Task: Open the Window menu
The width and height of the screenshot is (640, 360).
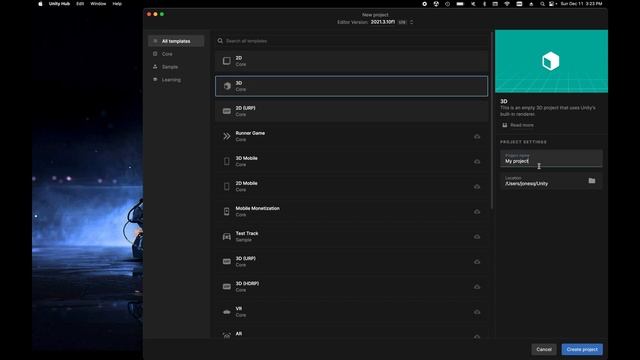Action: tap(98, 4)
